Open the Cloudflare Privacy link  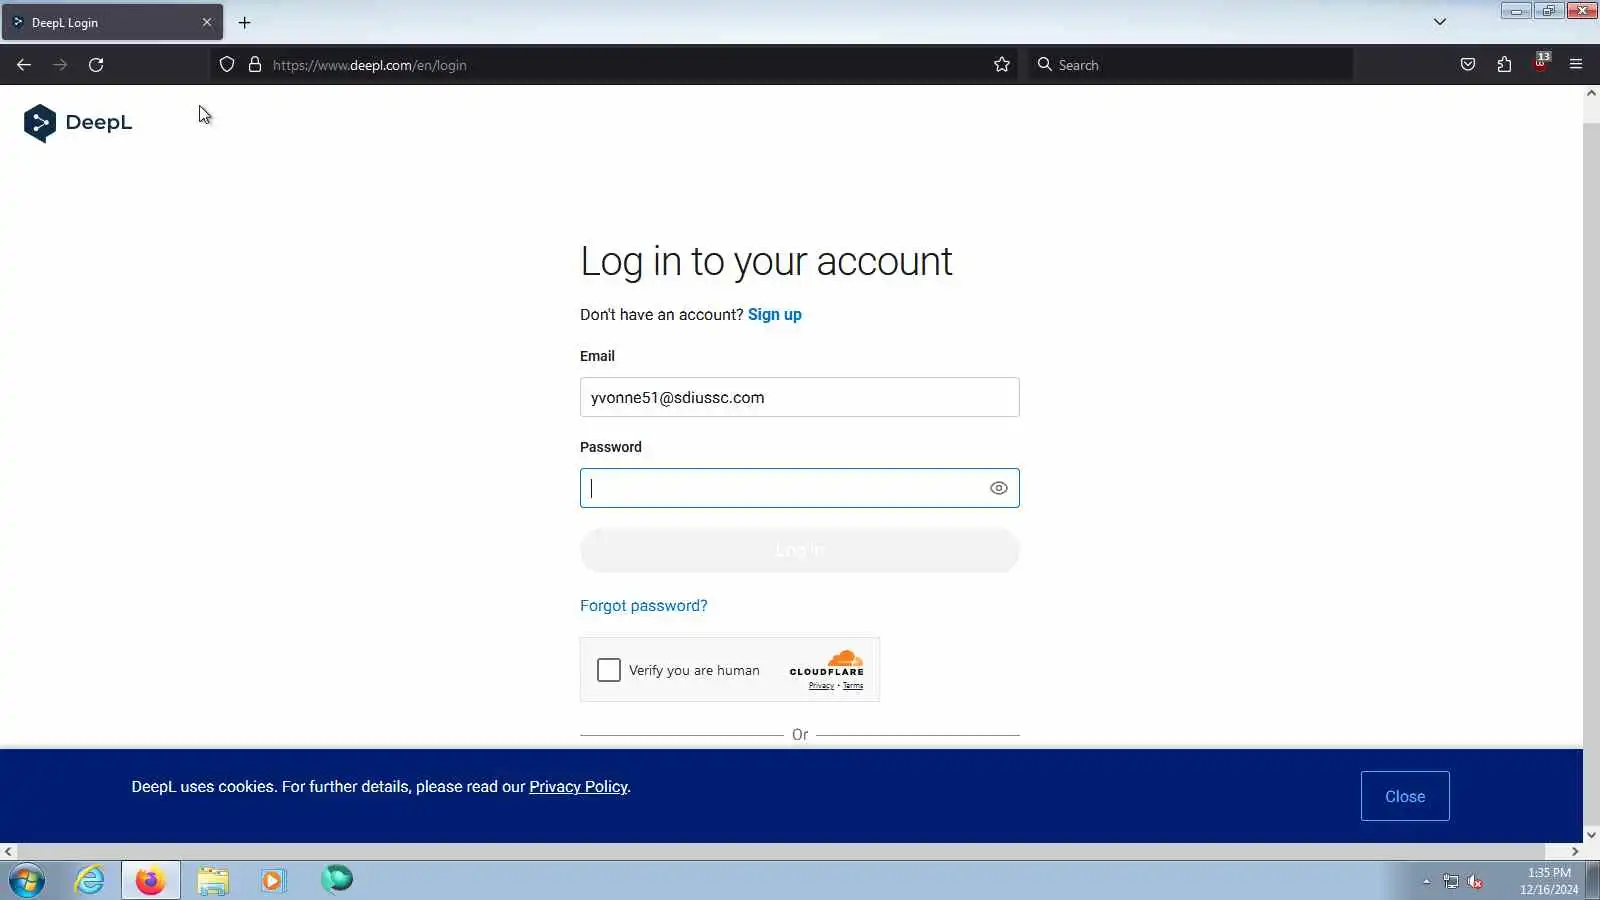click(x=821, y=686)
